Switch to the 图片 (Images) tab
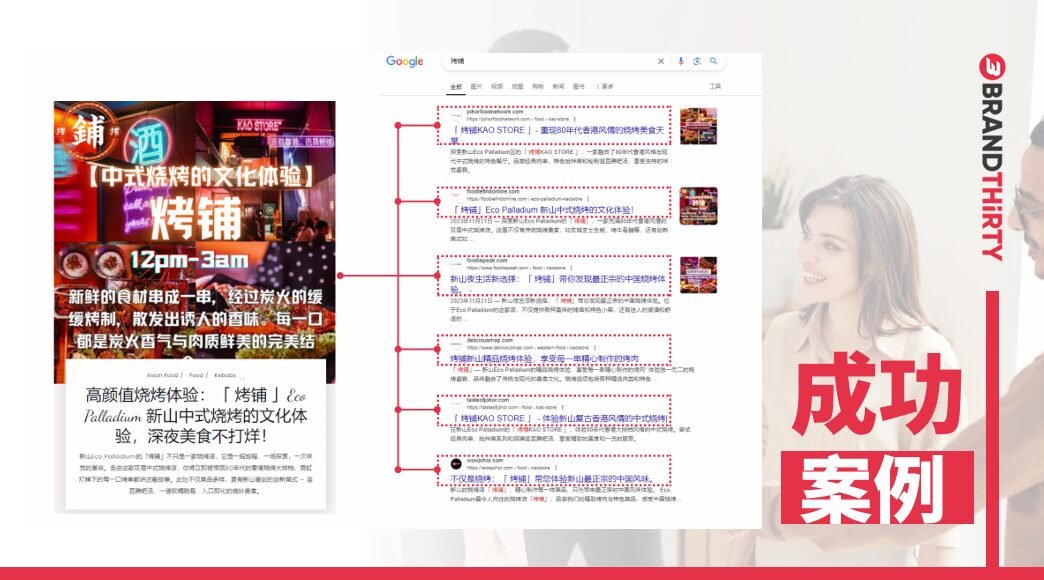Viewport: 1044px width, 580px height. point(476,87)
